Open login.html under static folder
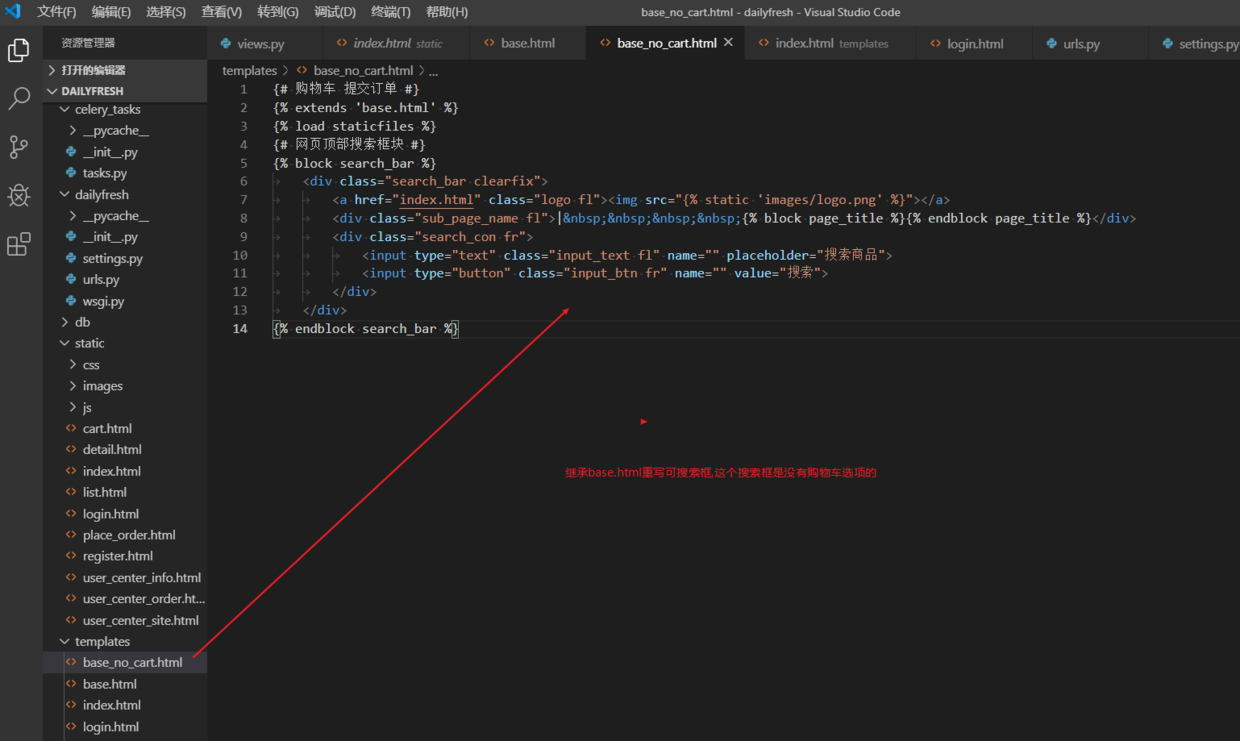Viewport: 1240px width, 741px height. click(x=125, y=514)
